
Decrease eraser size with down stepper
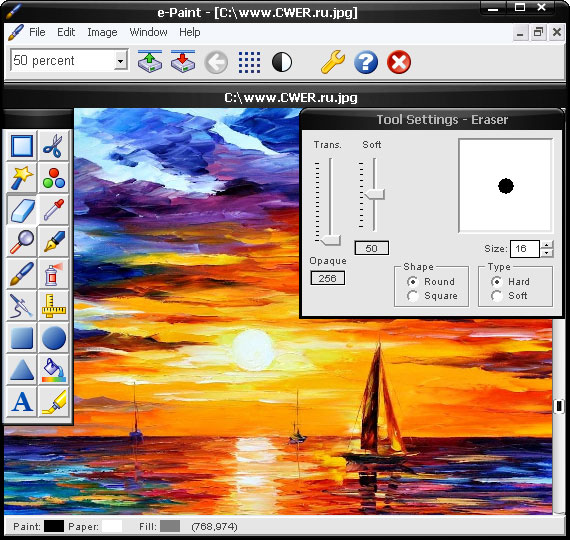click(547, 253)
